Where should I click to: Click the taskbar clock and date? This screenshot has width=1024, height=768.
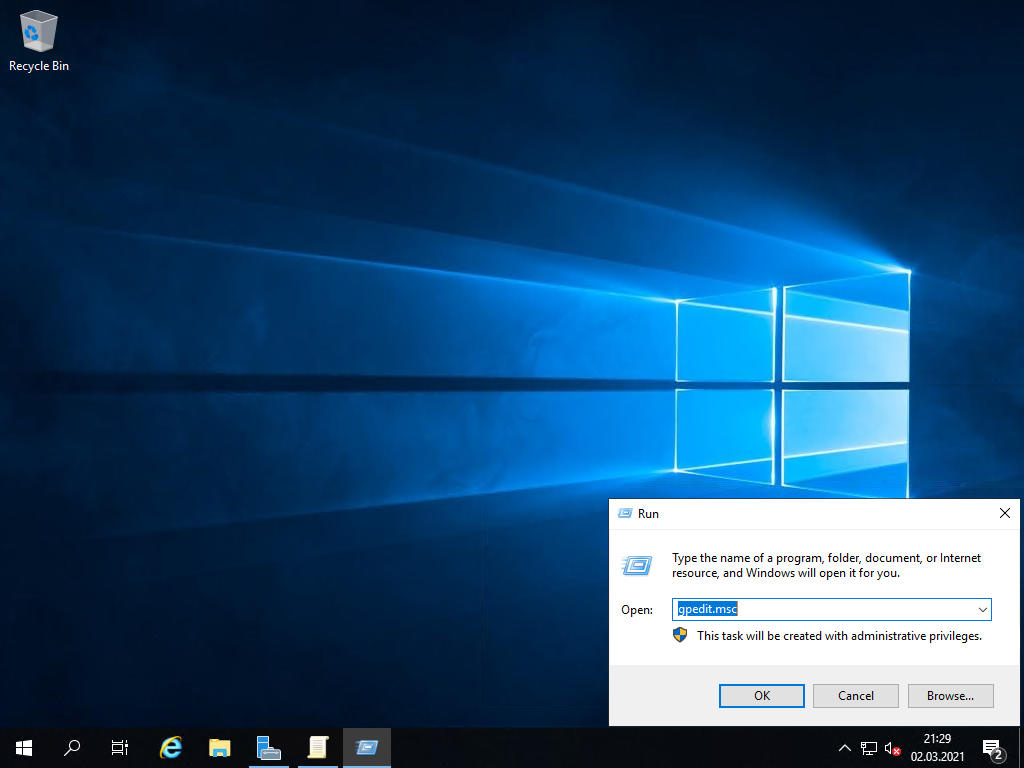click(937, 747)
